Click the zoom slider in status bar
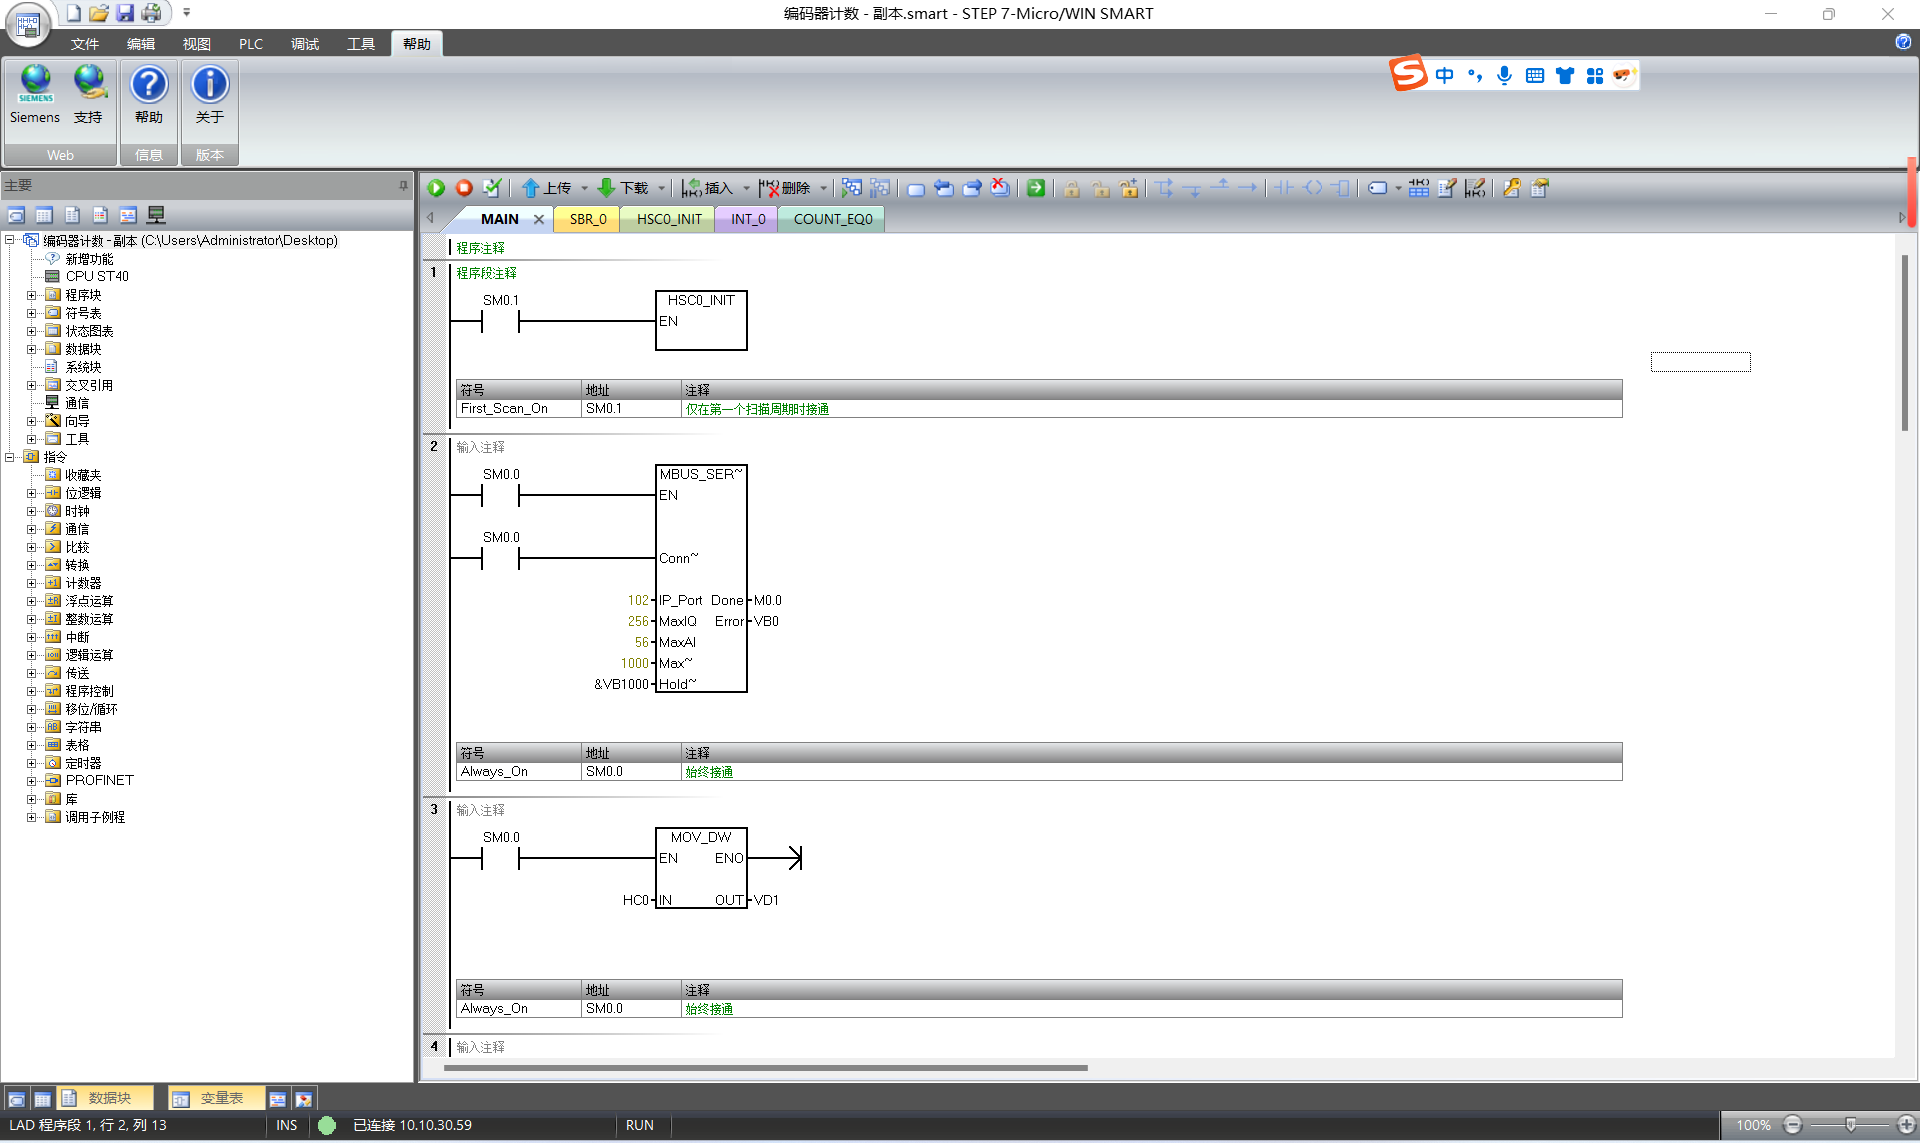Screen dimensions: 1920x1143 1850,1125
